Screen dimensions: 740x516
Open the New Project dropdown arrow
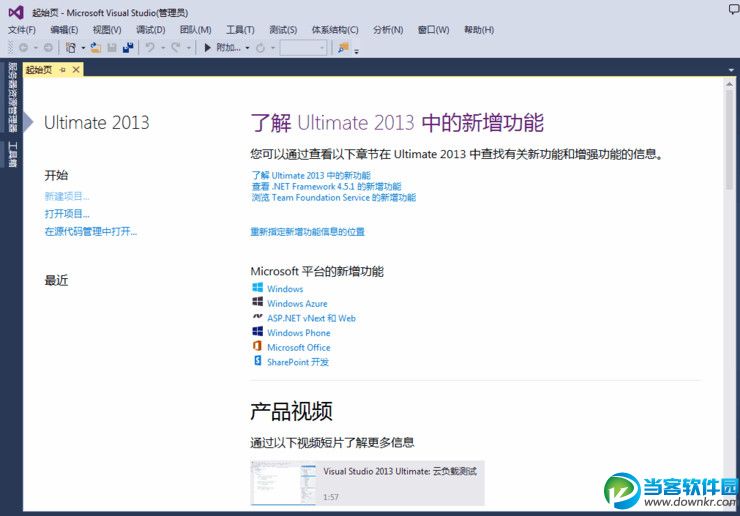pyautogui.click(x=83, y=48)
